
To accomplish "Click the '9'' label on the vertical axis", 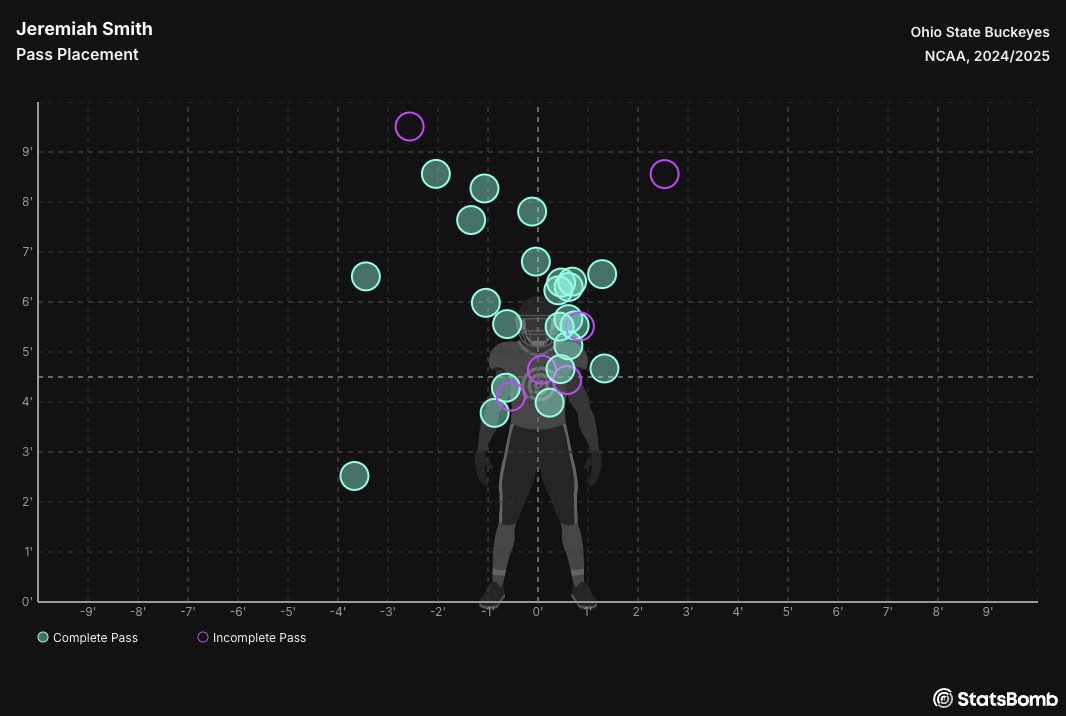I will (x=27, y=152).
